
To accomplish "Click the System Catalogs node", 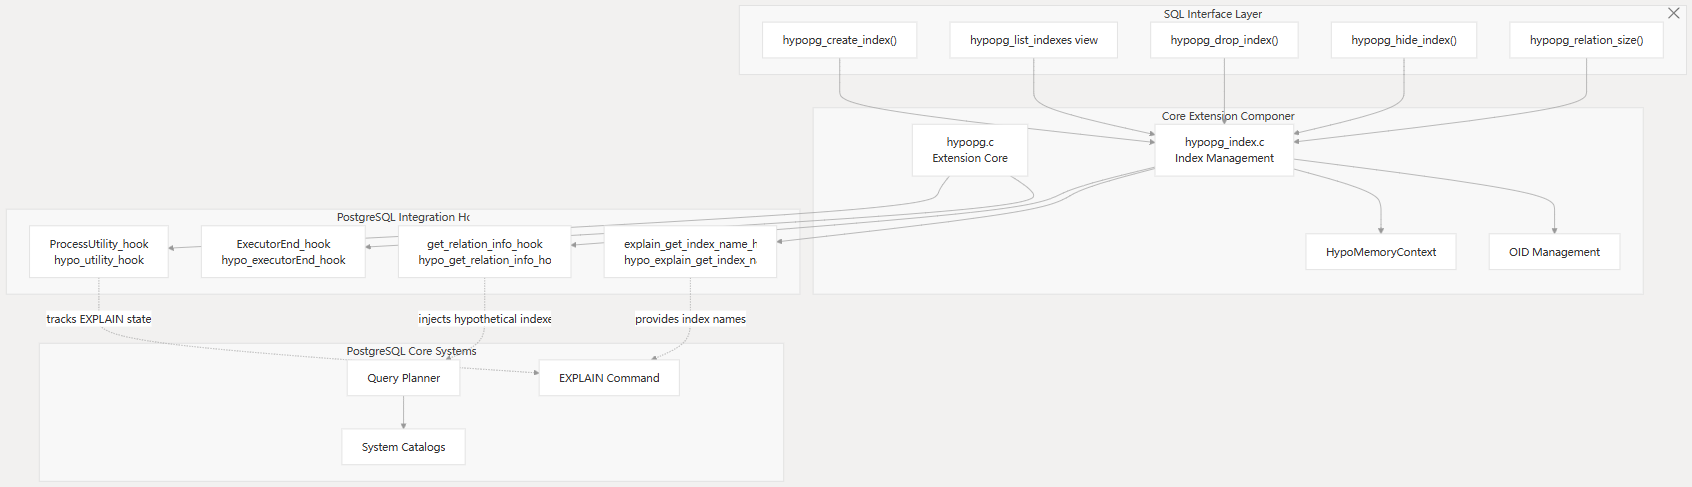I will click(404, 447).
